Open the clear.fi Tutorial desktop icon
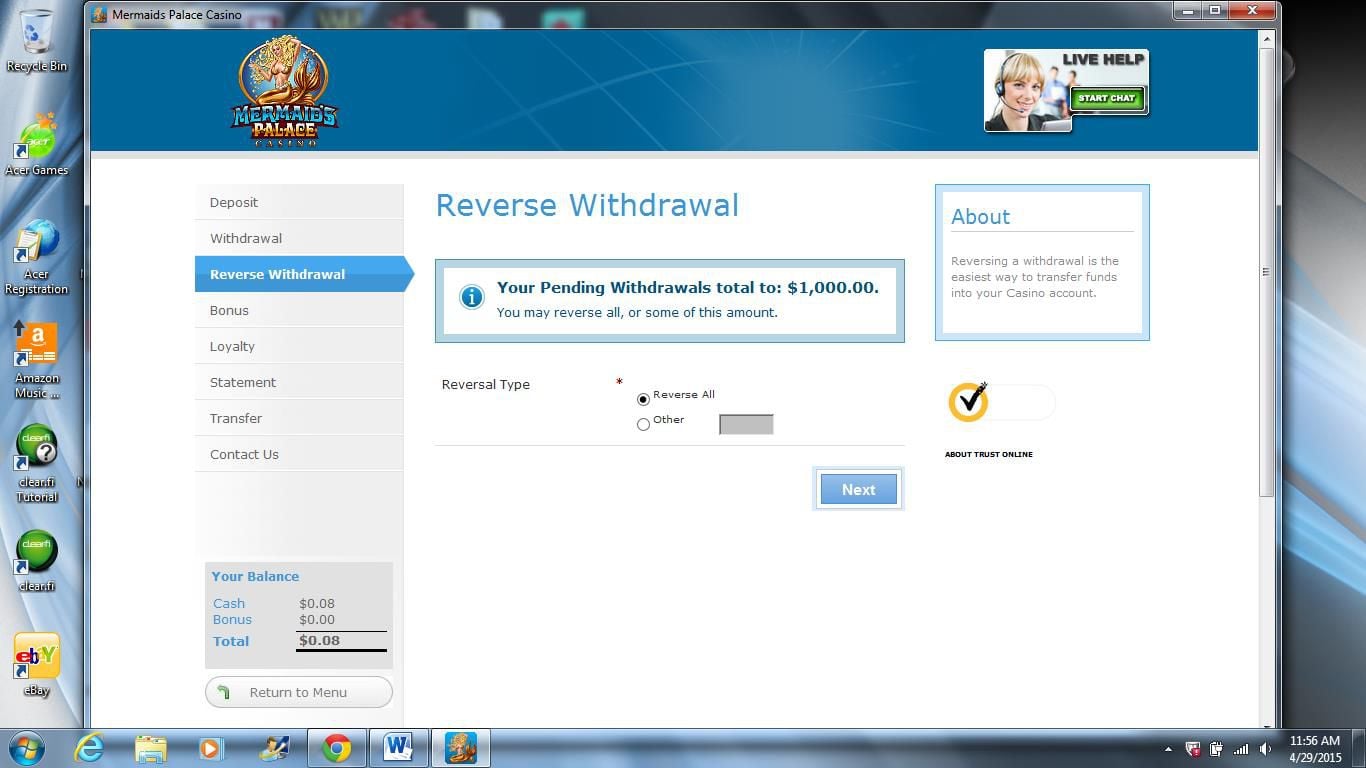1366x768 pixels. 37,464
